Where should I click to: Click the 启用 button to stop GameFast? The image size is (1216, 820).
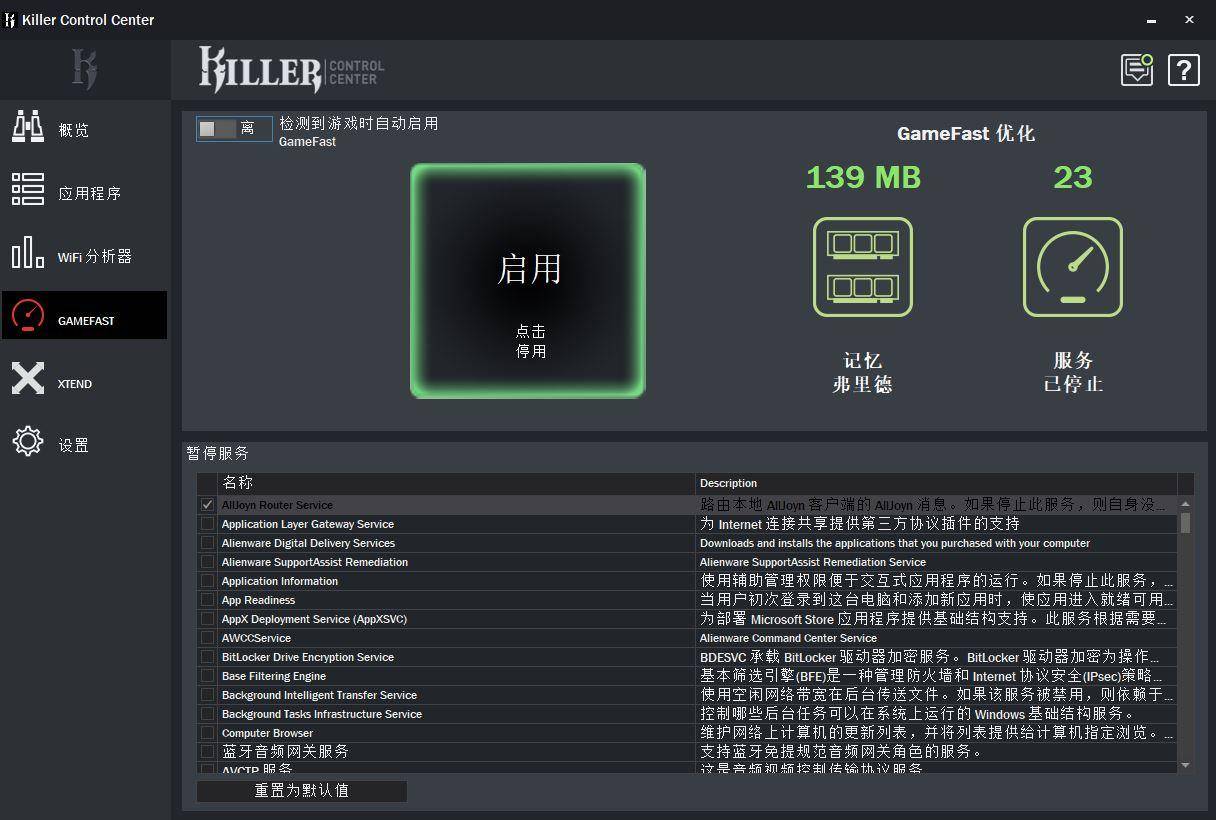click(x=528, y=281)
